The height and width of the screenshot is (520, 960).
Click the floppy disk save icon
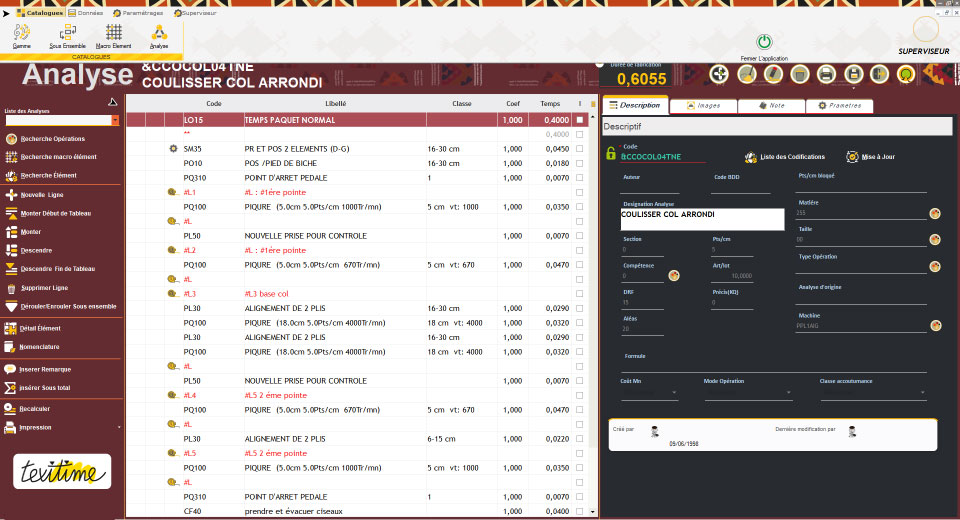pos(854,74)
